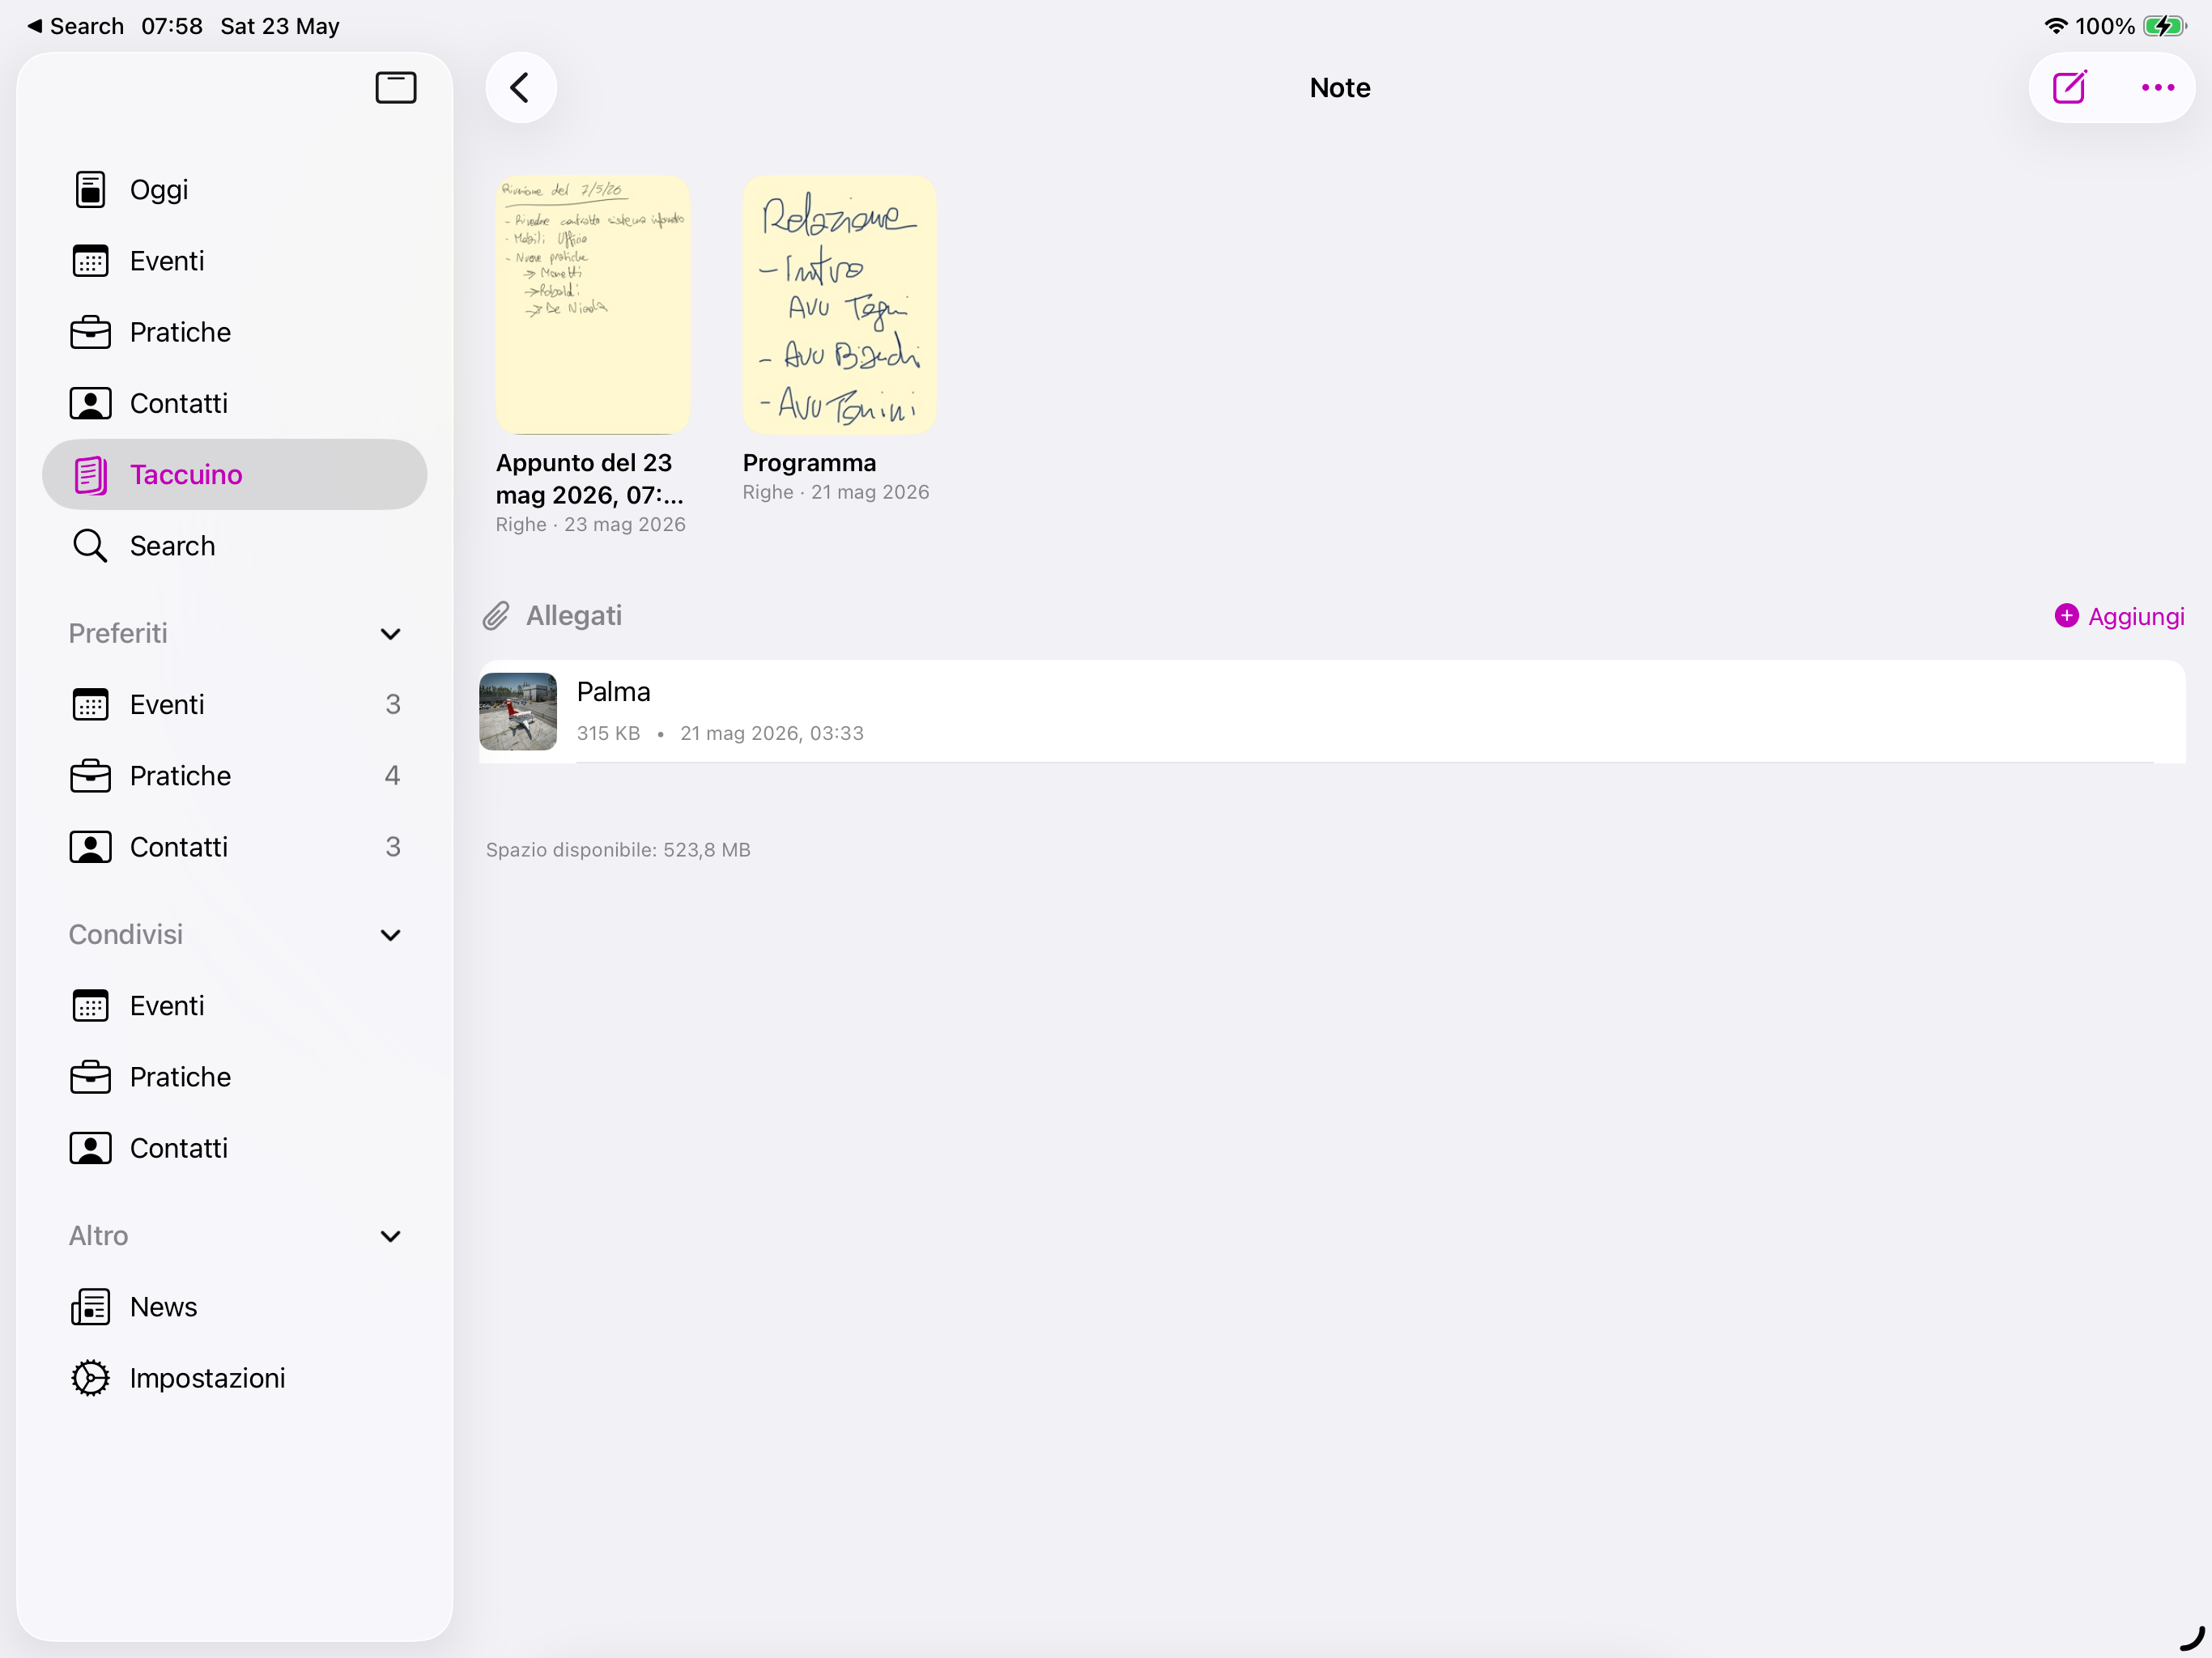Open the three-dots more menu
This screenshot has height=1658, width=2212.
tap(2157, 88)
